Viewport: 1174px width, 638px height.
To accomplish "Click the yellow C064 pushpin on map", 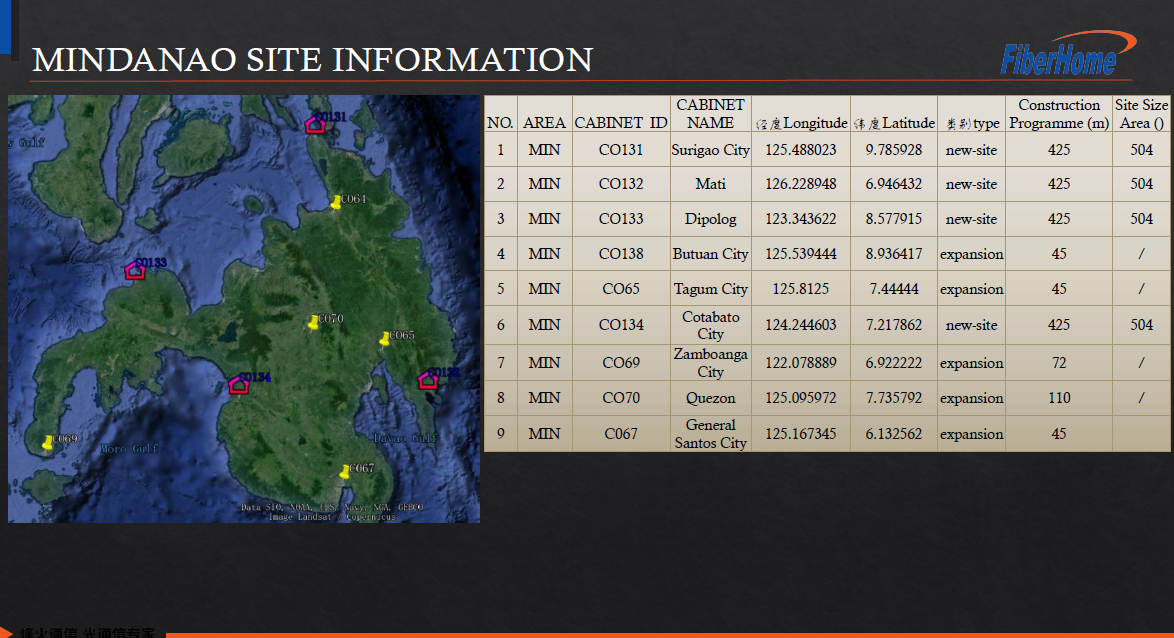I will coord(336,201).
